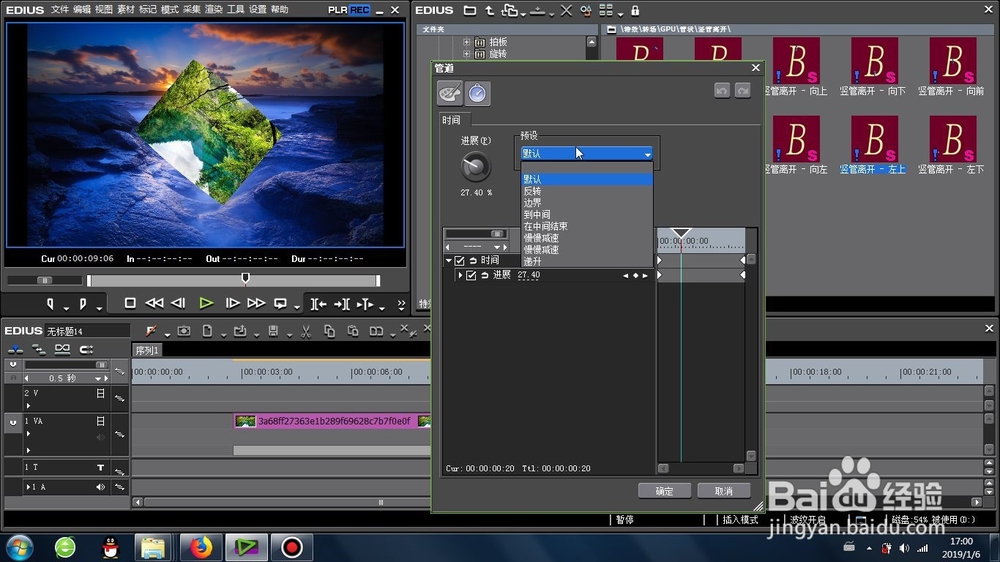The image size is (1000, 562).
Task: Click the delete X icon in bin toolbar
Action: (x=566, y=11)
